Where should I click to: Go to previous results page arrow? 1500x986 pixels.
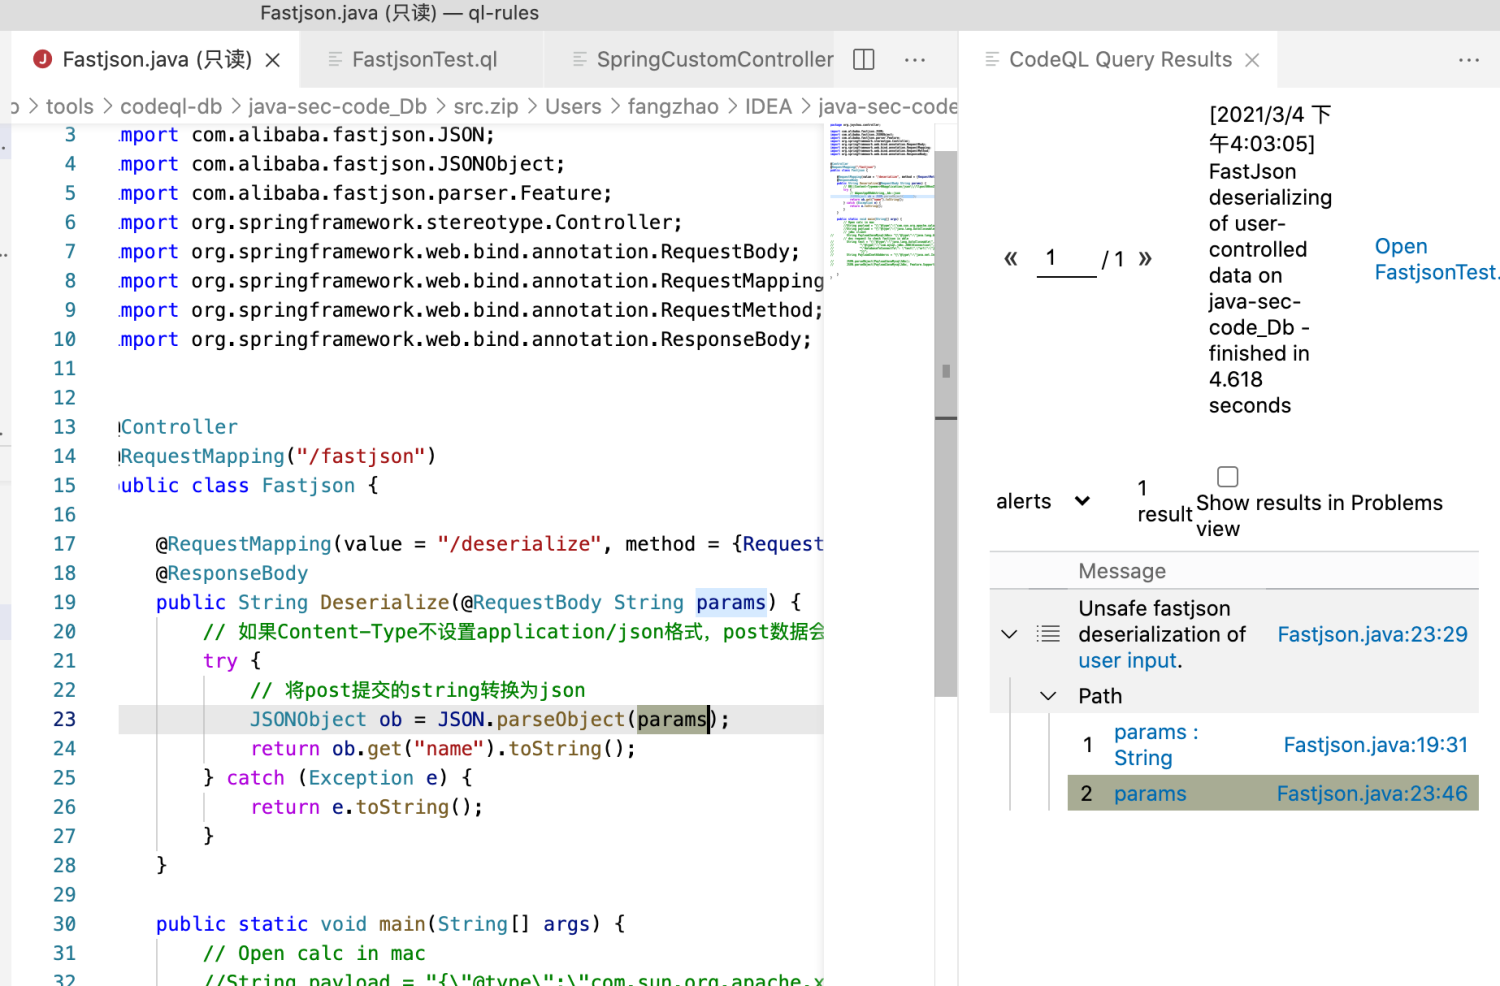coord(1010,259)
